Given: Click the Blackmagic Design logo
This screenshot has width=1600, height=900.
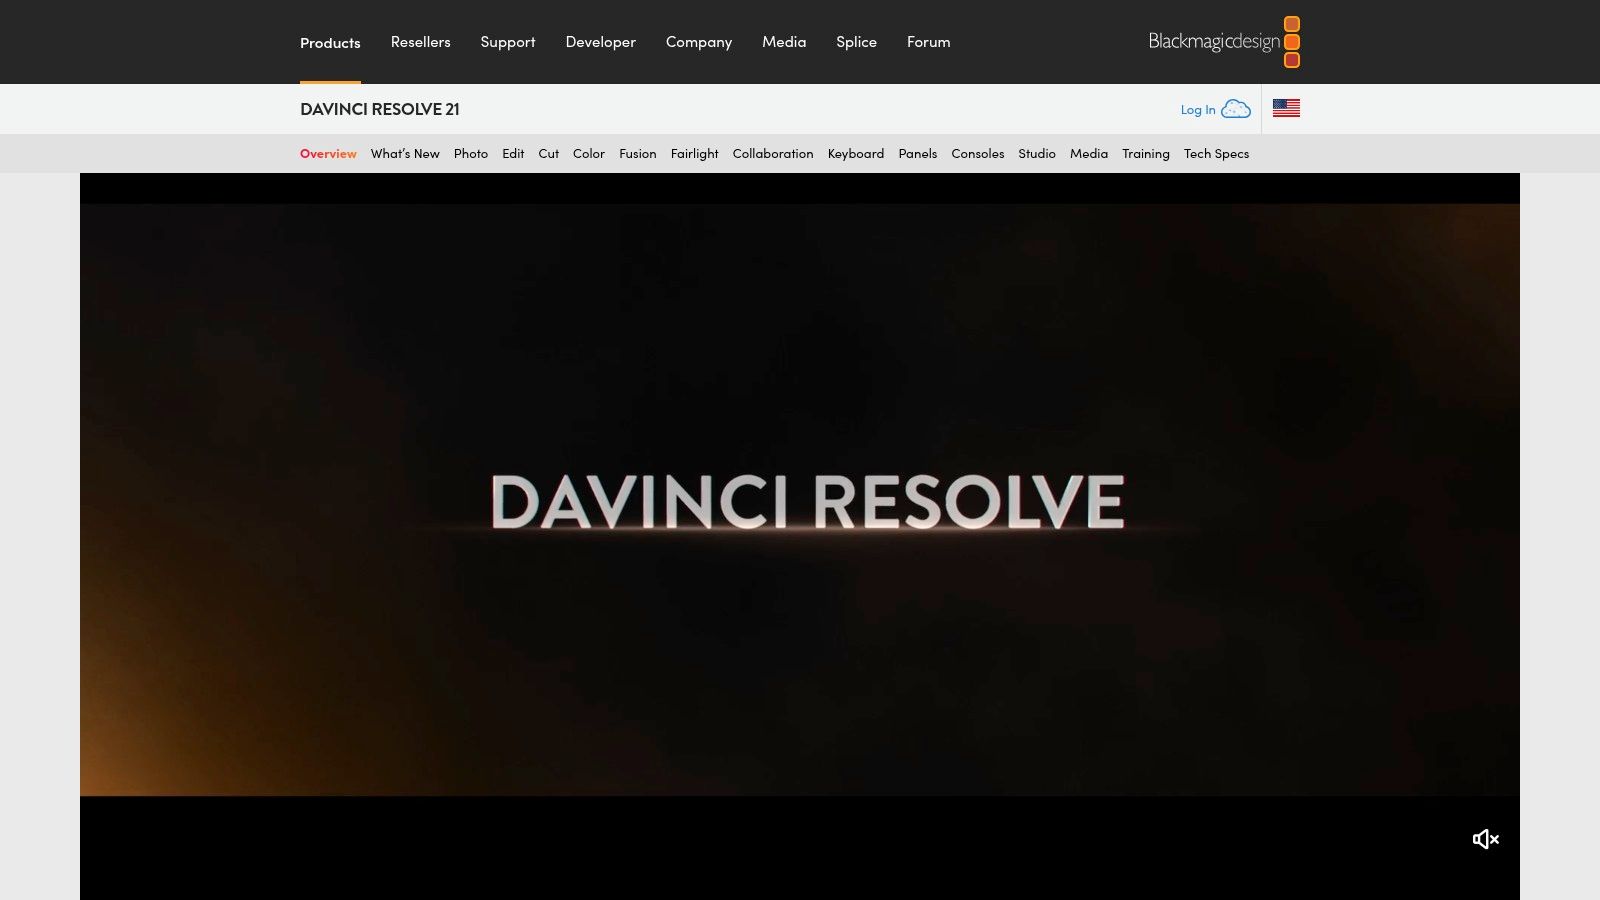Looking at the screenshot, I should (1224, 42).
